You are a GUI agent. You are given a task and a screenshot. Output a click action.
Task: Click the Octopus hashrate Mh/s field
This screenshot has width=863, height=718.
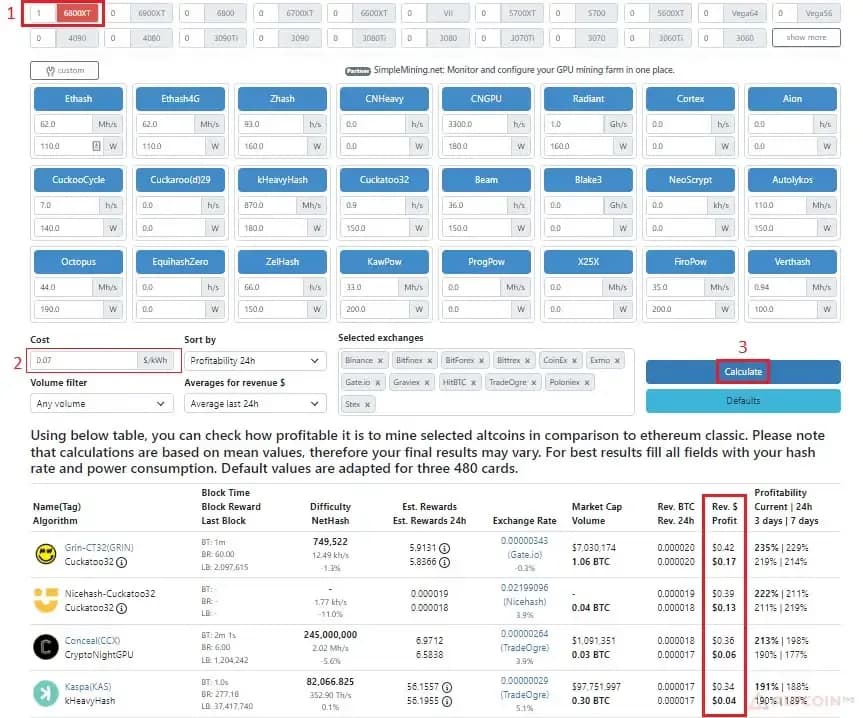point(63,287)
